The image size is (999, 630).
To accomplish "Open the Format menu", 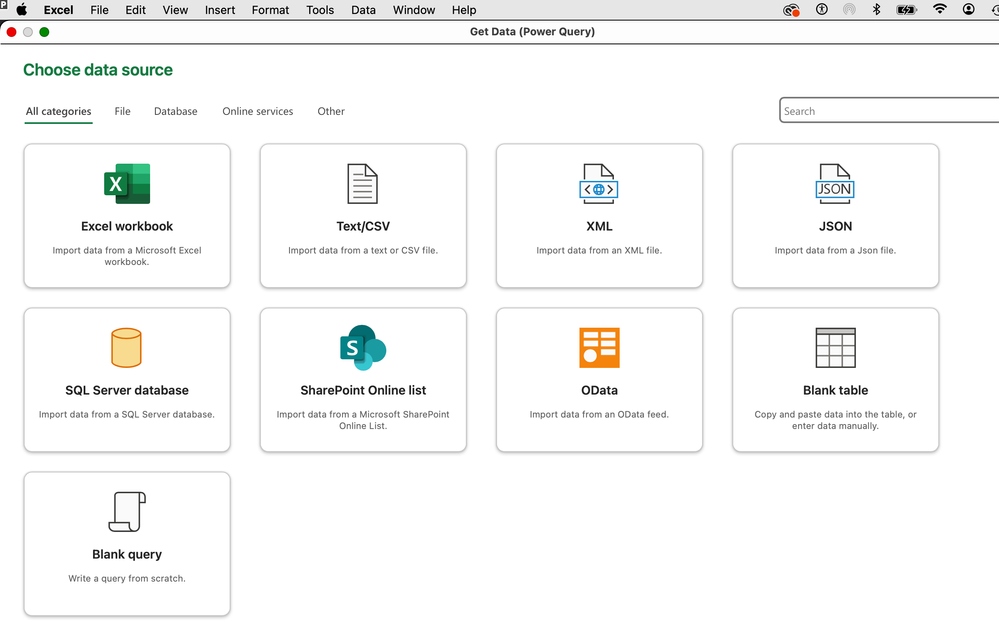I will tap(270, 10).
